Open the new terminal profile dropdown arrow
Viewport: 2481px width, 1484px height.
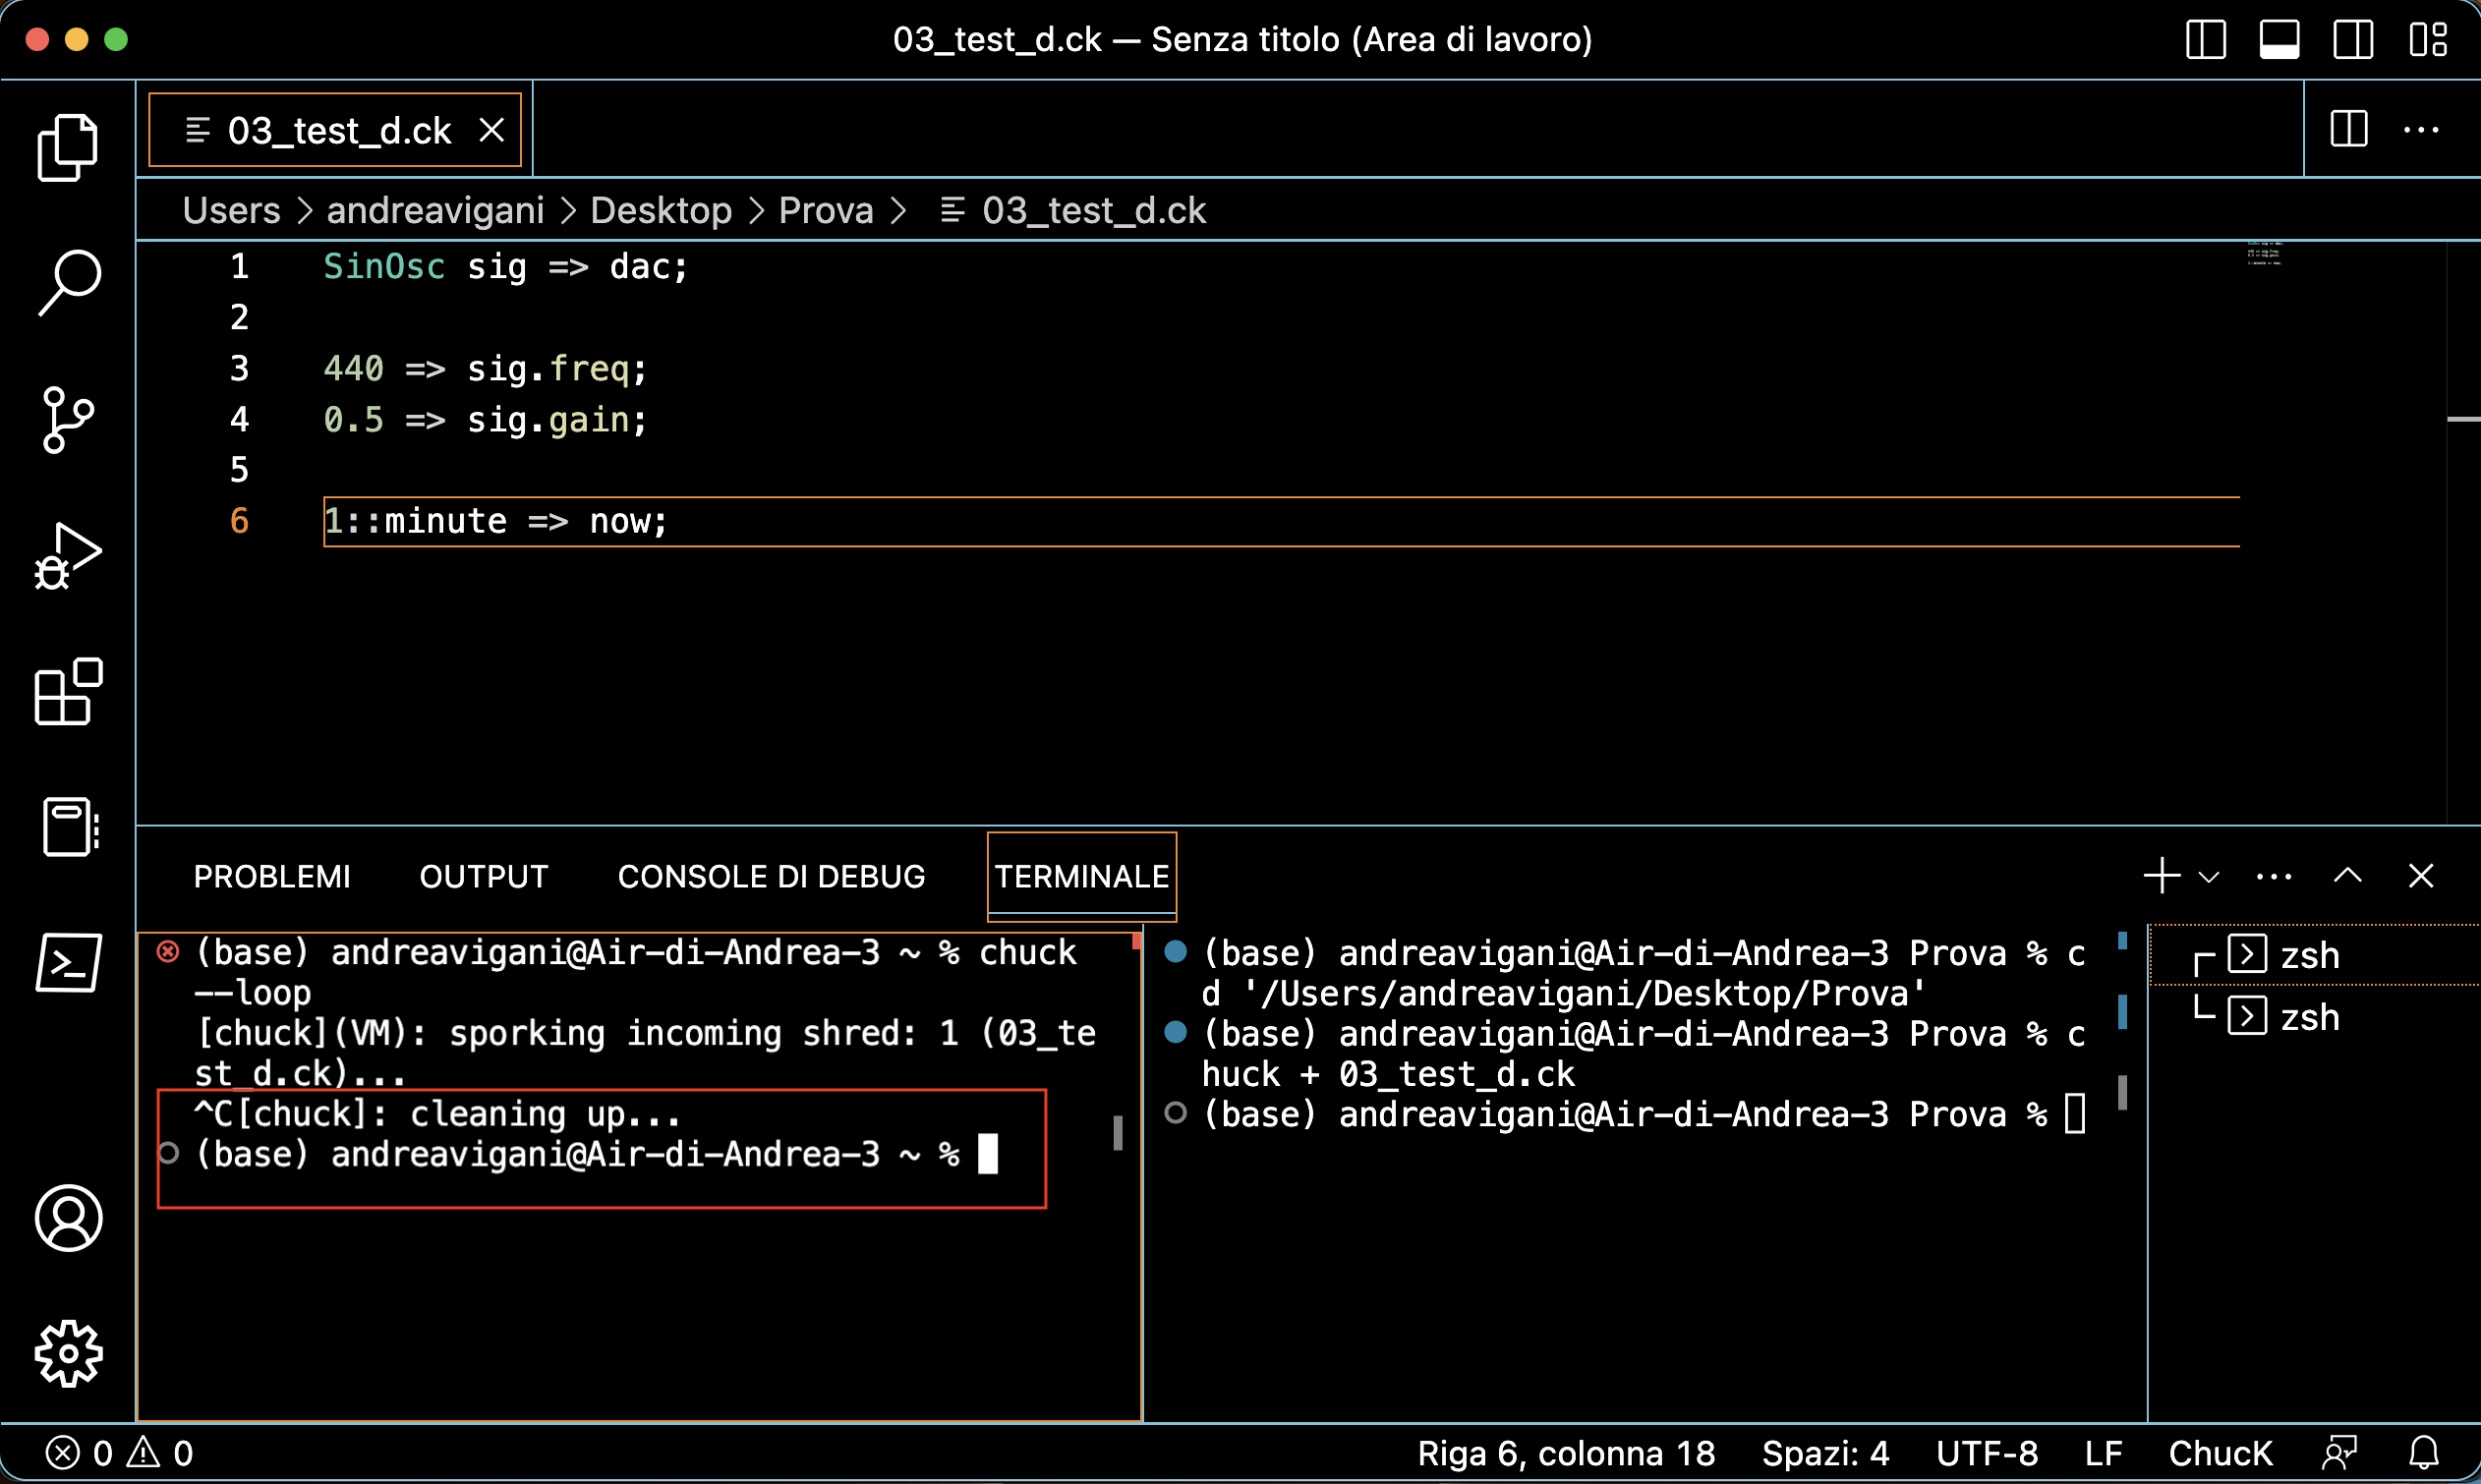click(2209, 877)
